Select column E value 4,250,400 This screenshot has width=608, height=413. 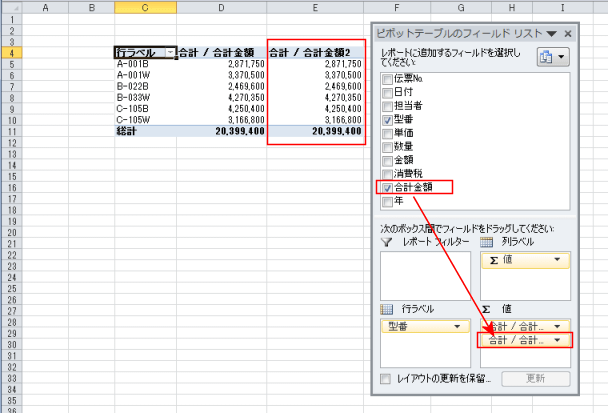[315, 109]
